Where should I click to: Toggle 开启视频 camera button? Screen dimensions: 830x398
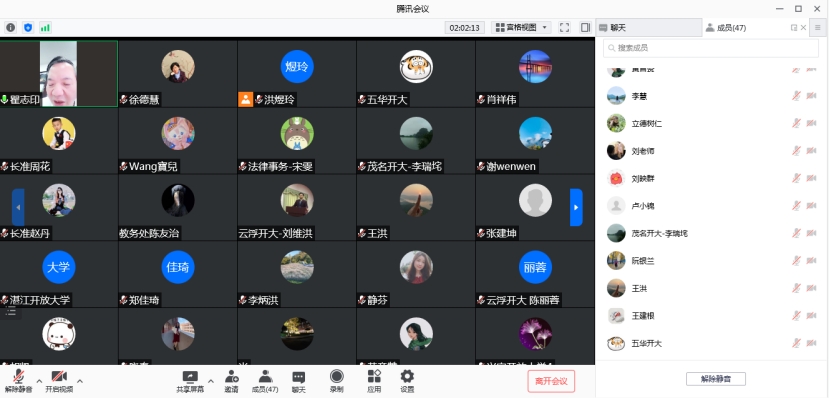click(x=59, y=381)
